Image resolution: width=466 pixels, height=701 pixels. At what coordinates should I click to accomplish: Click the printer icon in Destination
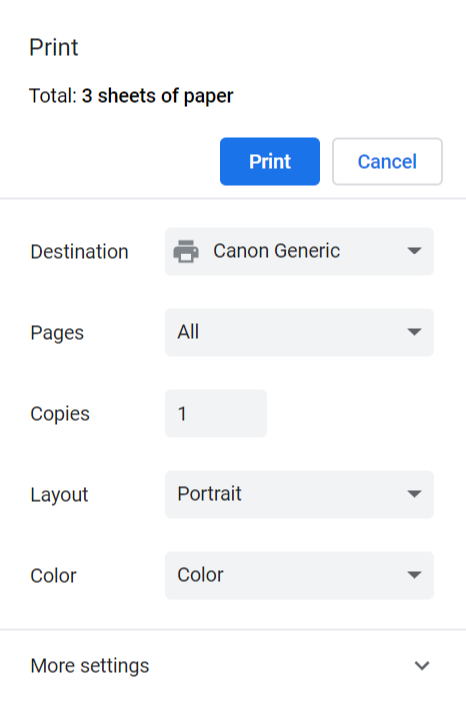tap(186, 251)
